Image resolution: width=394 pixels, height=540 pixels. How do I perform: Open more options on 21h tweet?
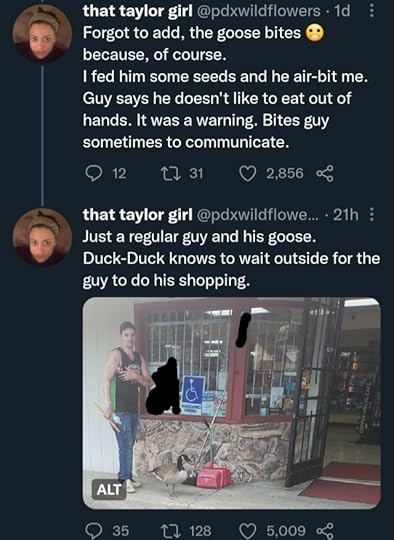point(372,215)
